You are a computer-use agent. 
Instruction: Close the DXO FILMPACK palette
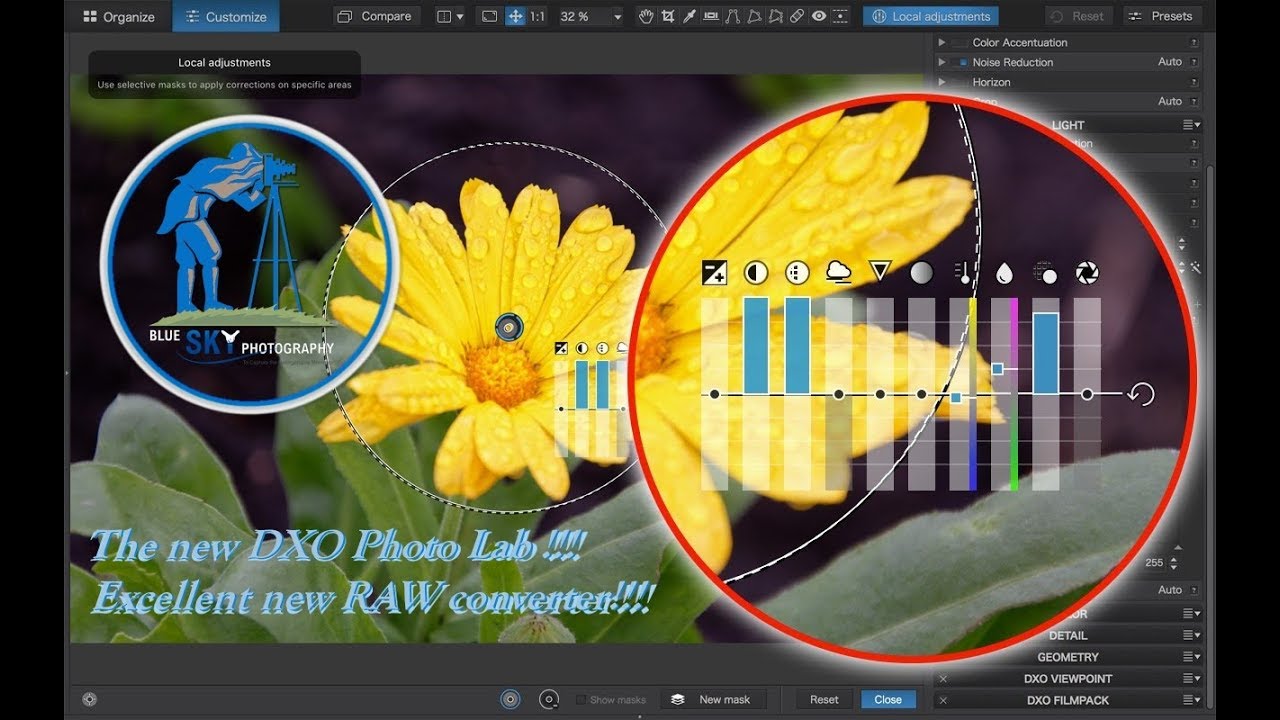point(943,700)
